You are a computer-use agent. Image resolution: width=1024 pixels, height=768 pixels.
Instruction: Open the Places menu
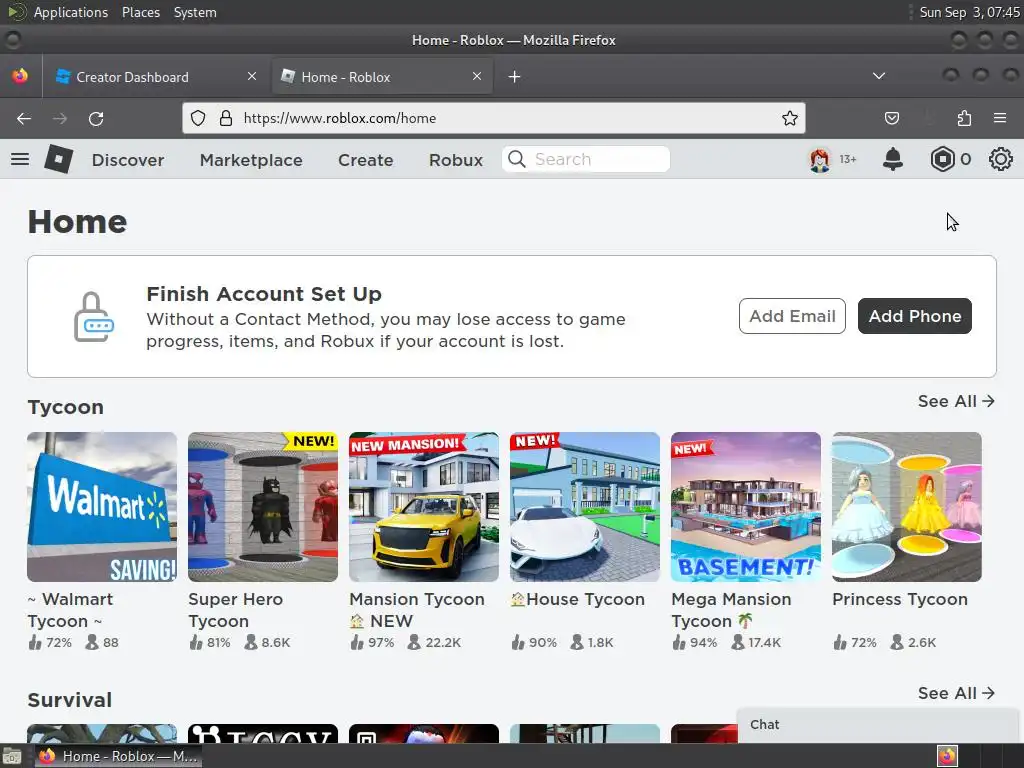coord(140,12)
